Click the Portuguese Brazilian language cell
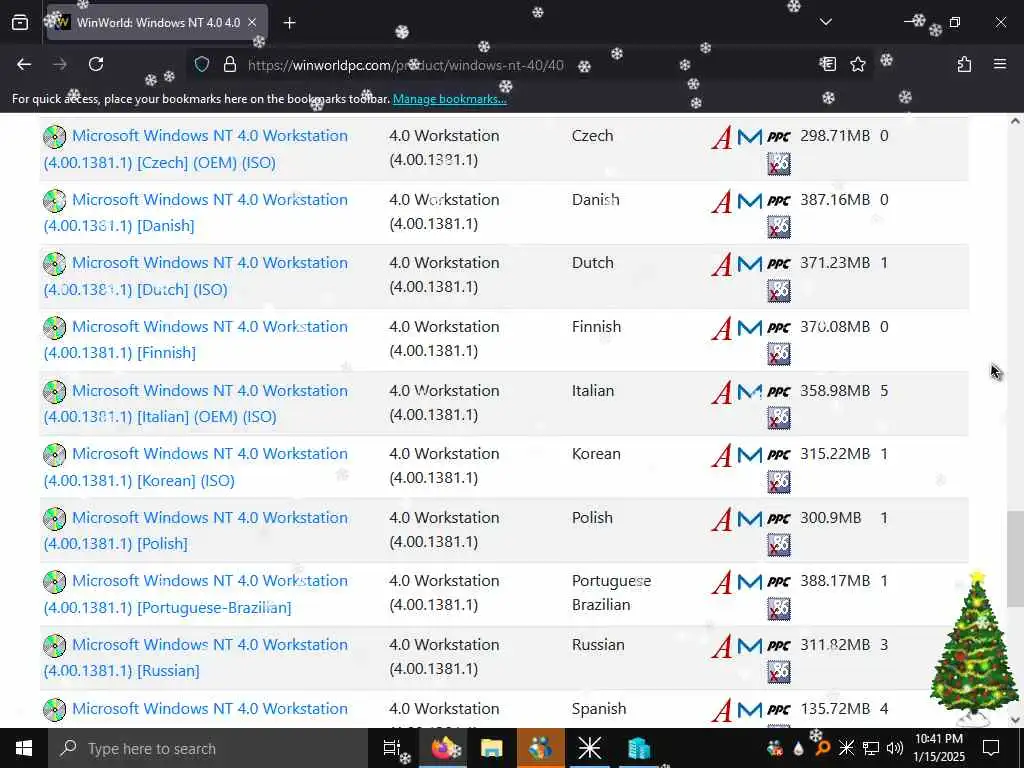The image size is (1024, 768). pos(611,593)
